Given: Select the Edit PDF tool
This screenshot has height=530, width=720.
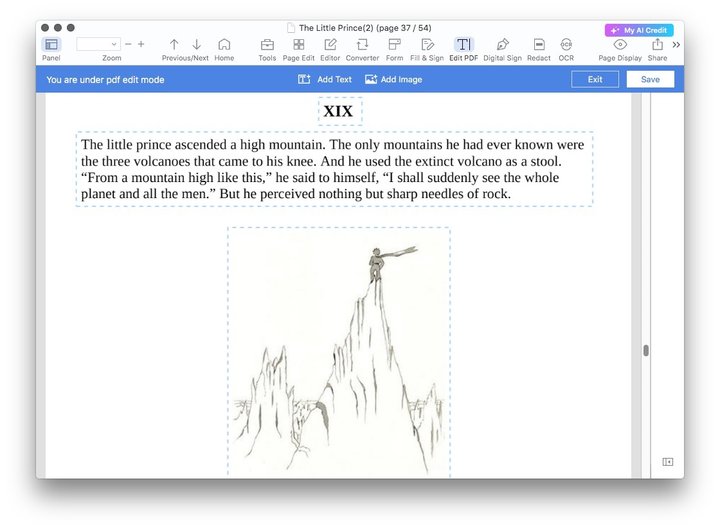Looking at the screenshot, I should pyautogui.click(x=463, y=45).
